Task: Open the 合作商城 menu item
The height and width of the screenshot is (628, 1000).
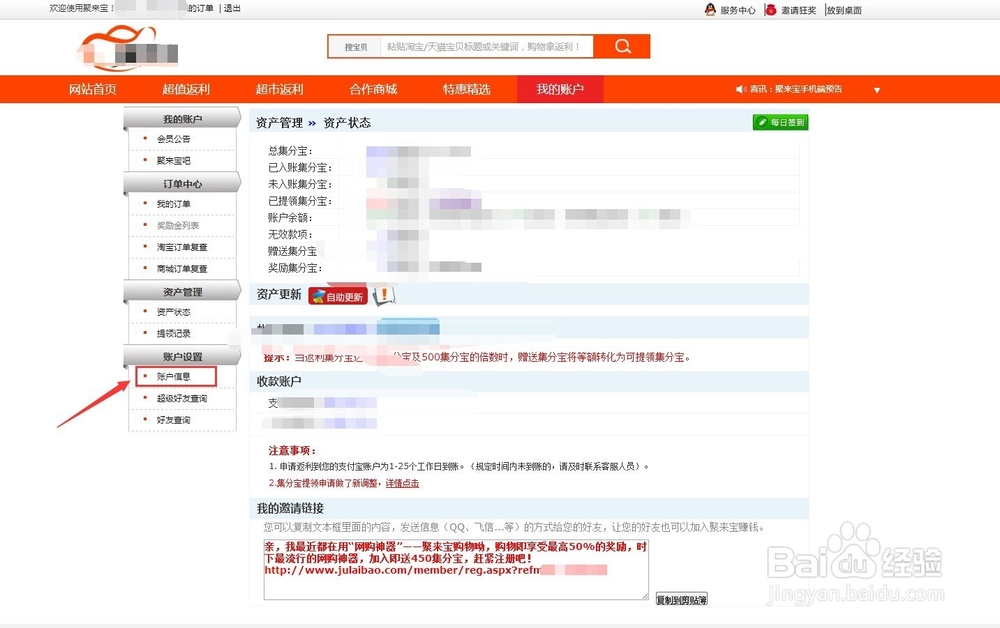Action: (372, 89)
